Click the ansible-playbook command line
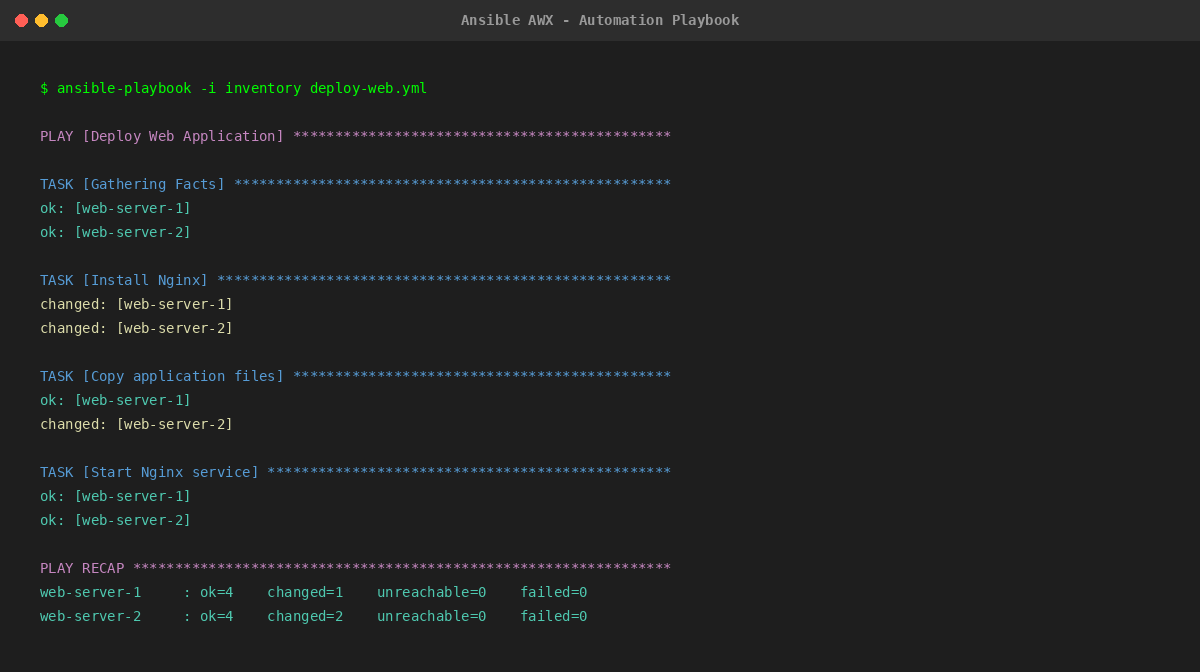 (x=233, y=88)
